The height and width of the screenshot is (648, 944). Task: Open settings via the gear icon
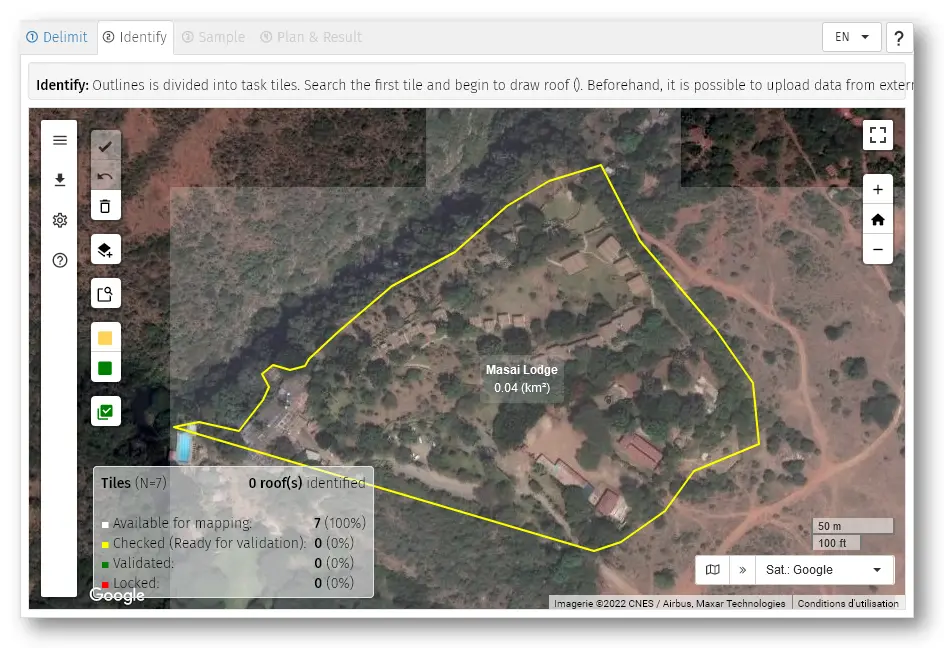point(60,220)
